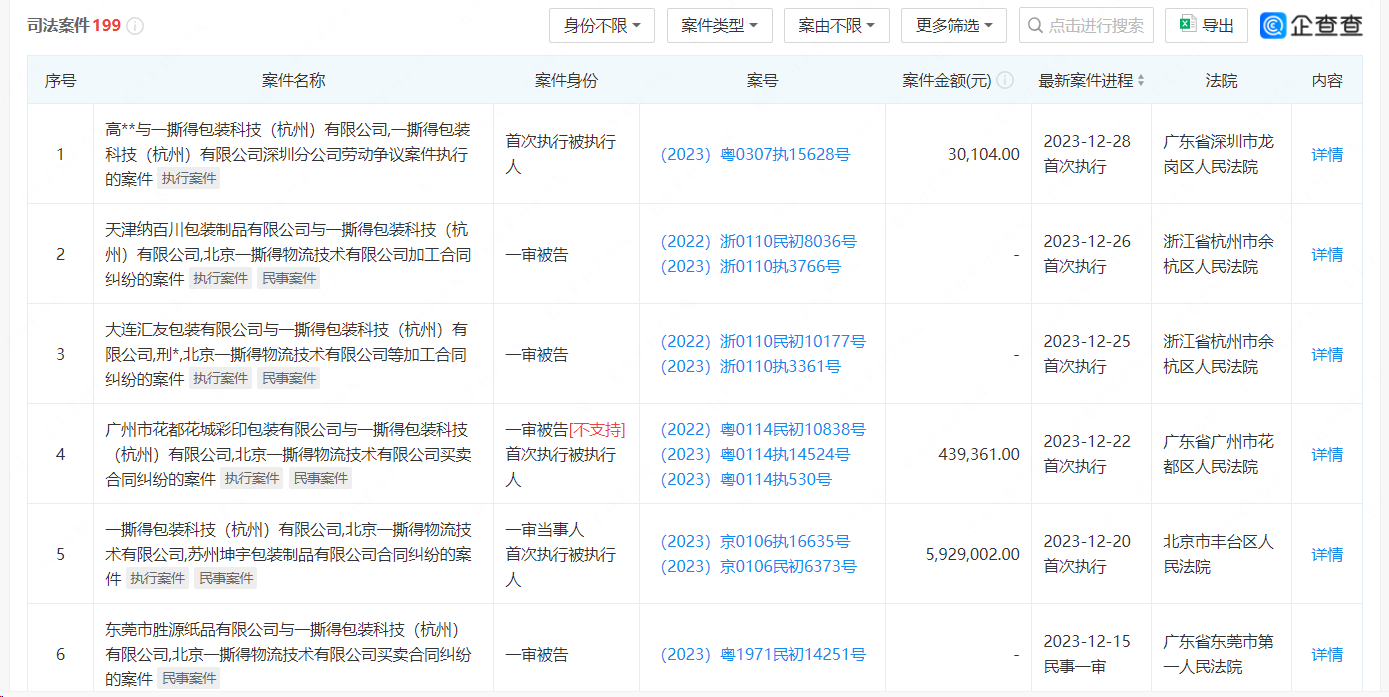Screen dimensions: 1389x697
Task: Open case number (2023)粤1971民初14251号
Action: click(x=763, y=654)
